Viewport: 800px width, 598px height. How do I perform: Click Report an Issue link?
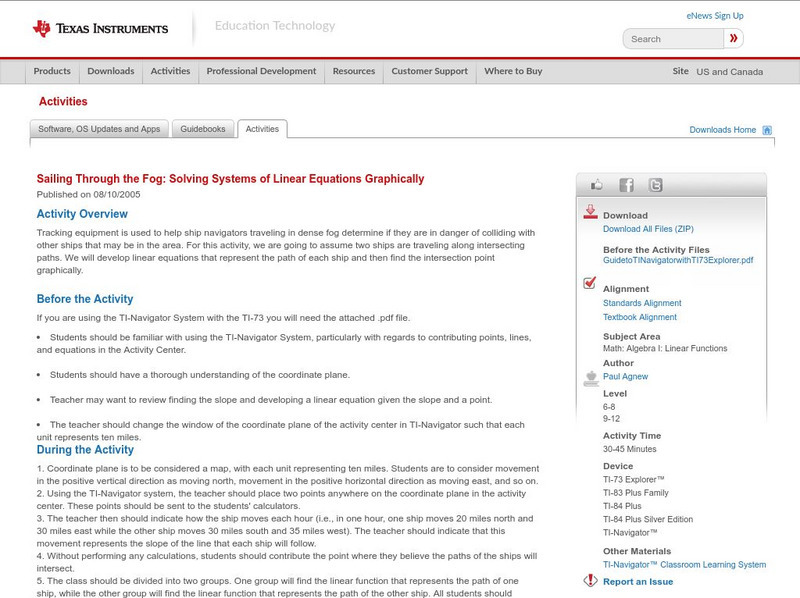pyautogui.click(x=638, y=582)
